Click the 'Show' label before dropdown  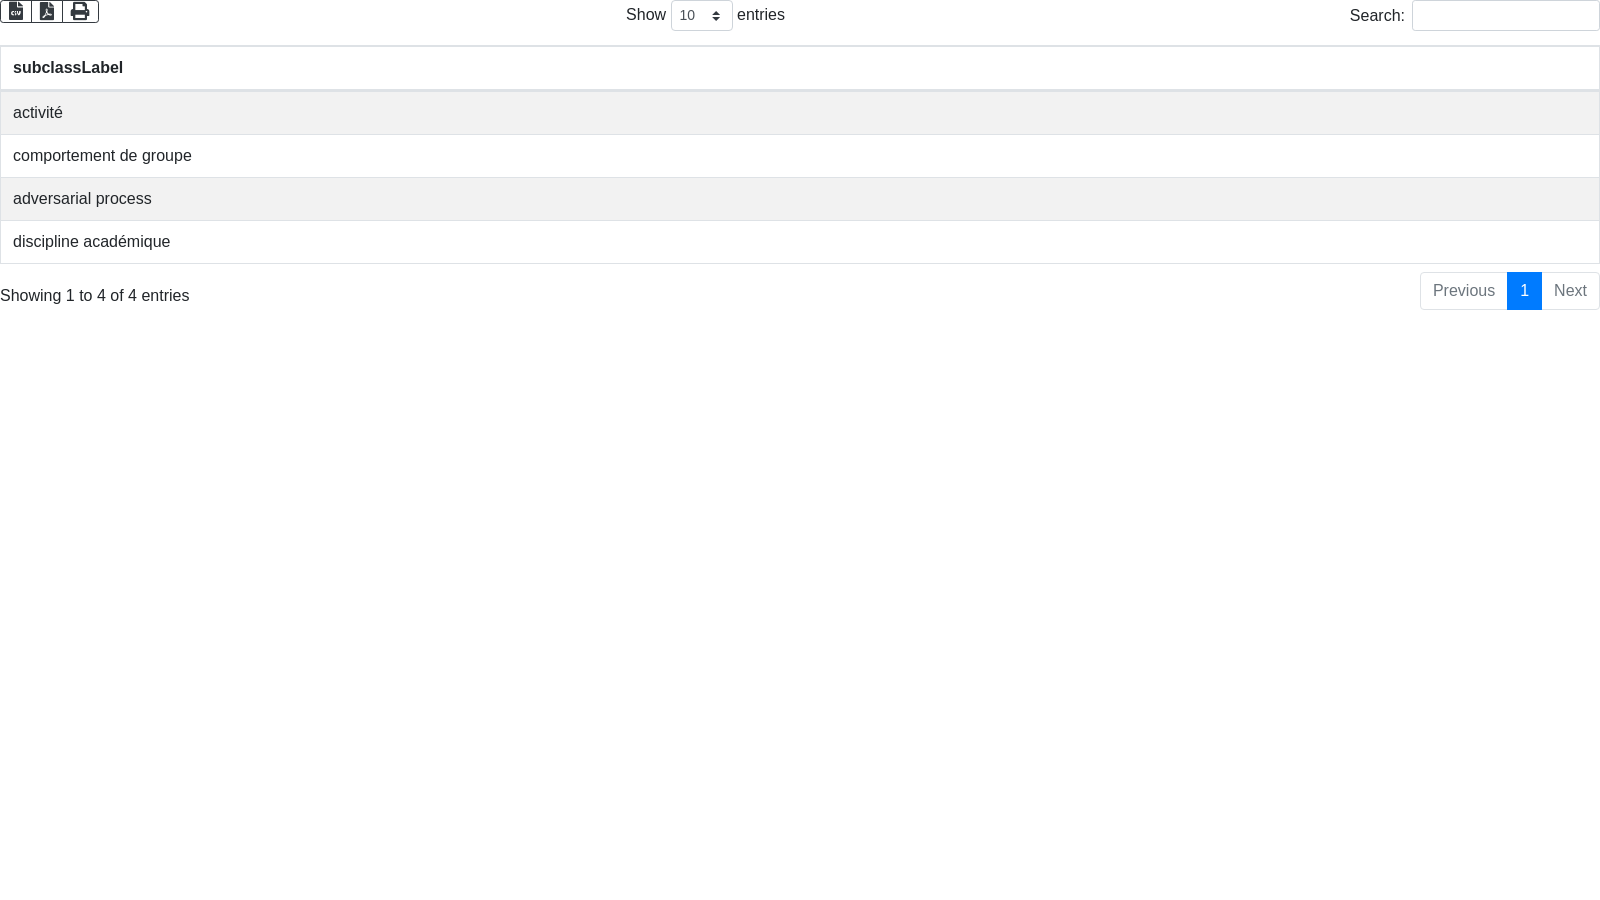point(645,15)
